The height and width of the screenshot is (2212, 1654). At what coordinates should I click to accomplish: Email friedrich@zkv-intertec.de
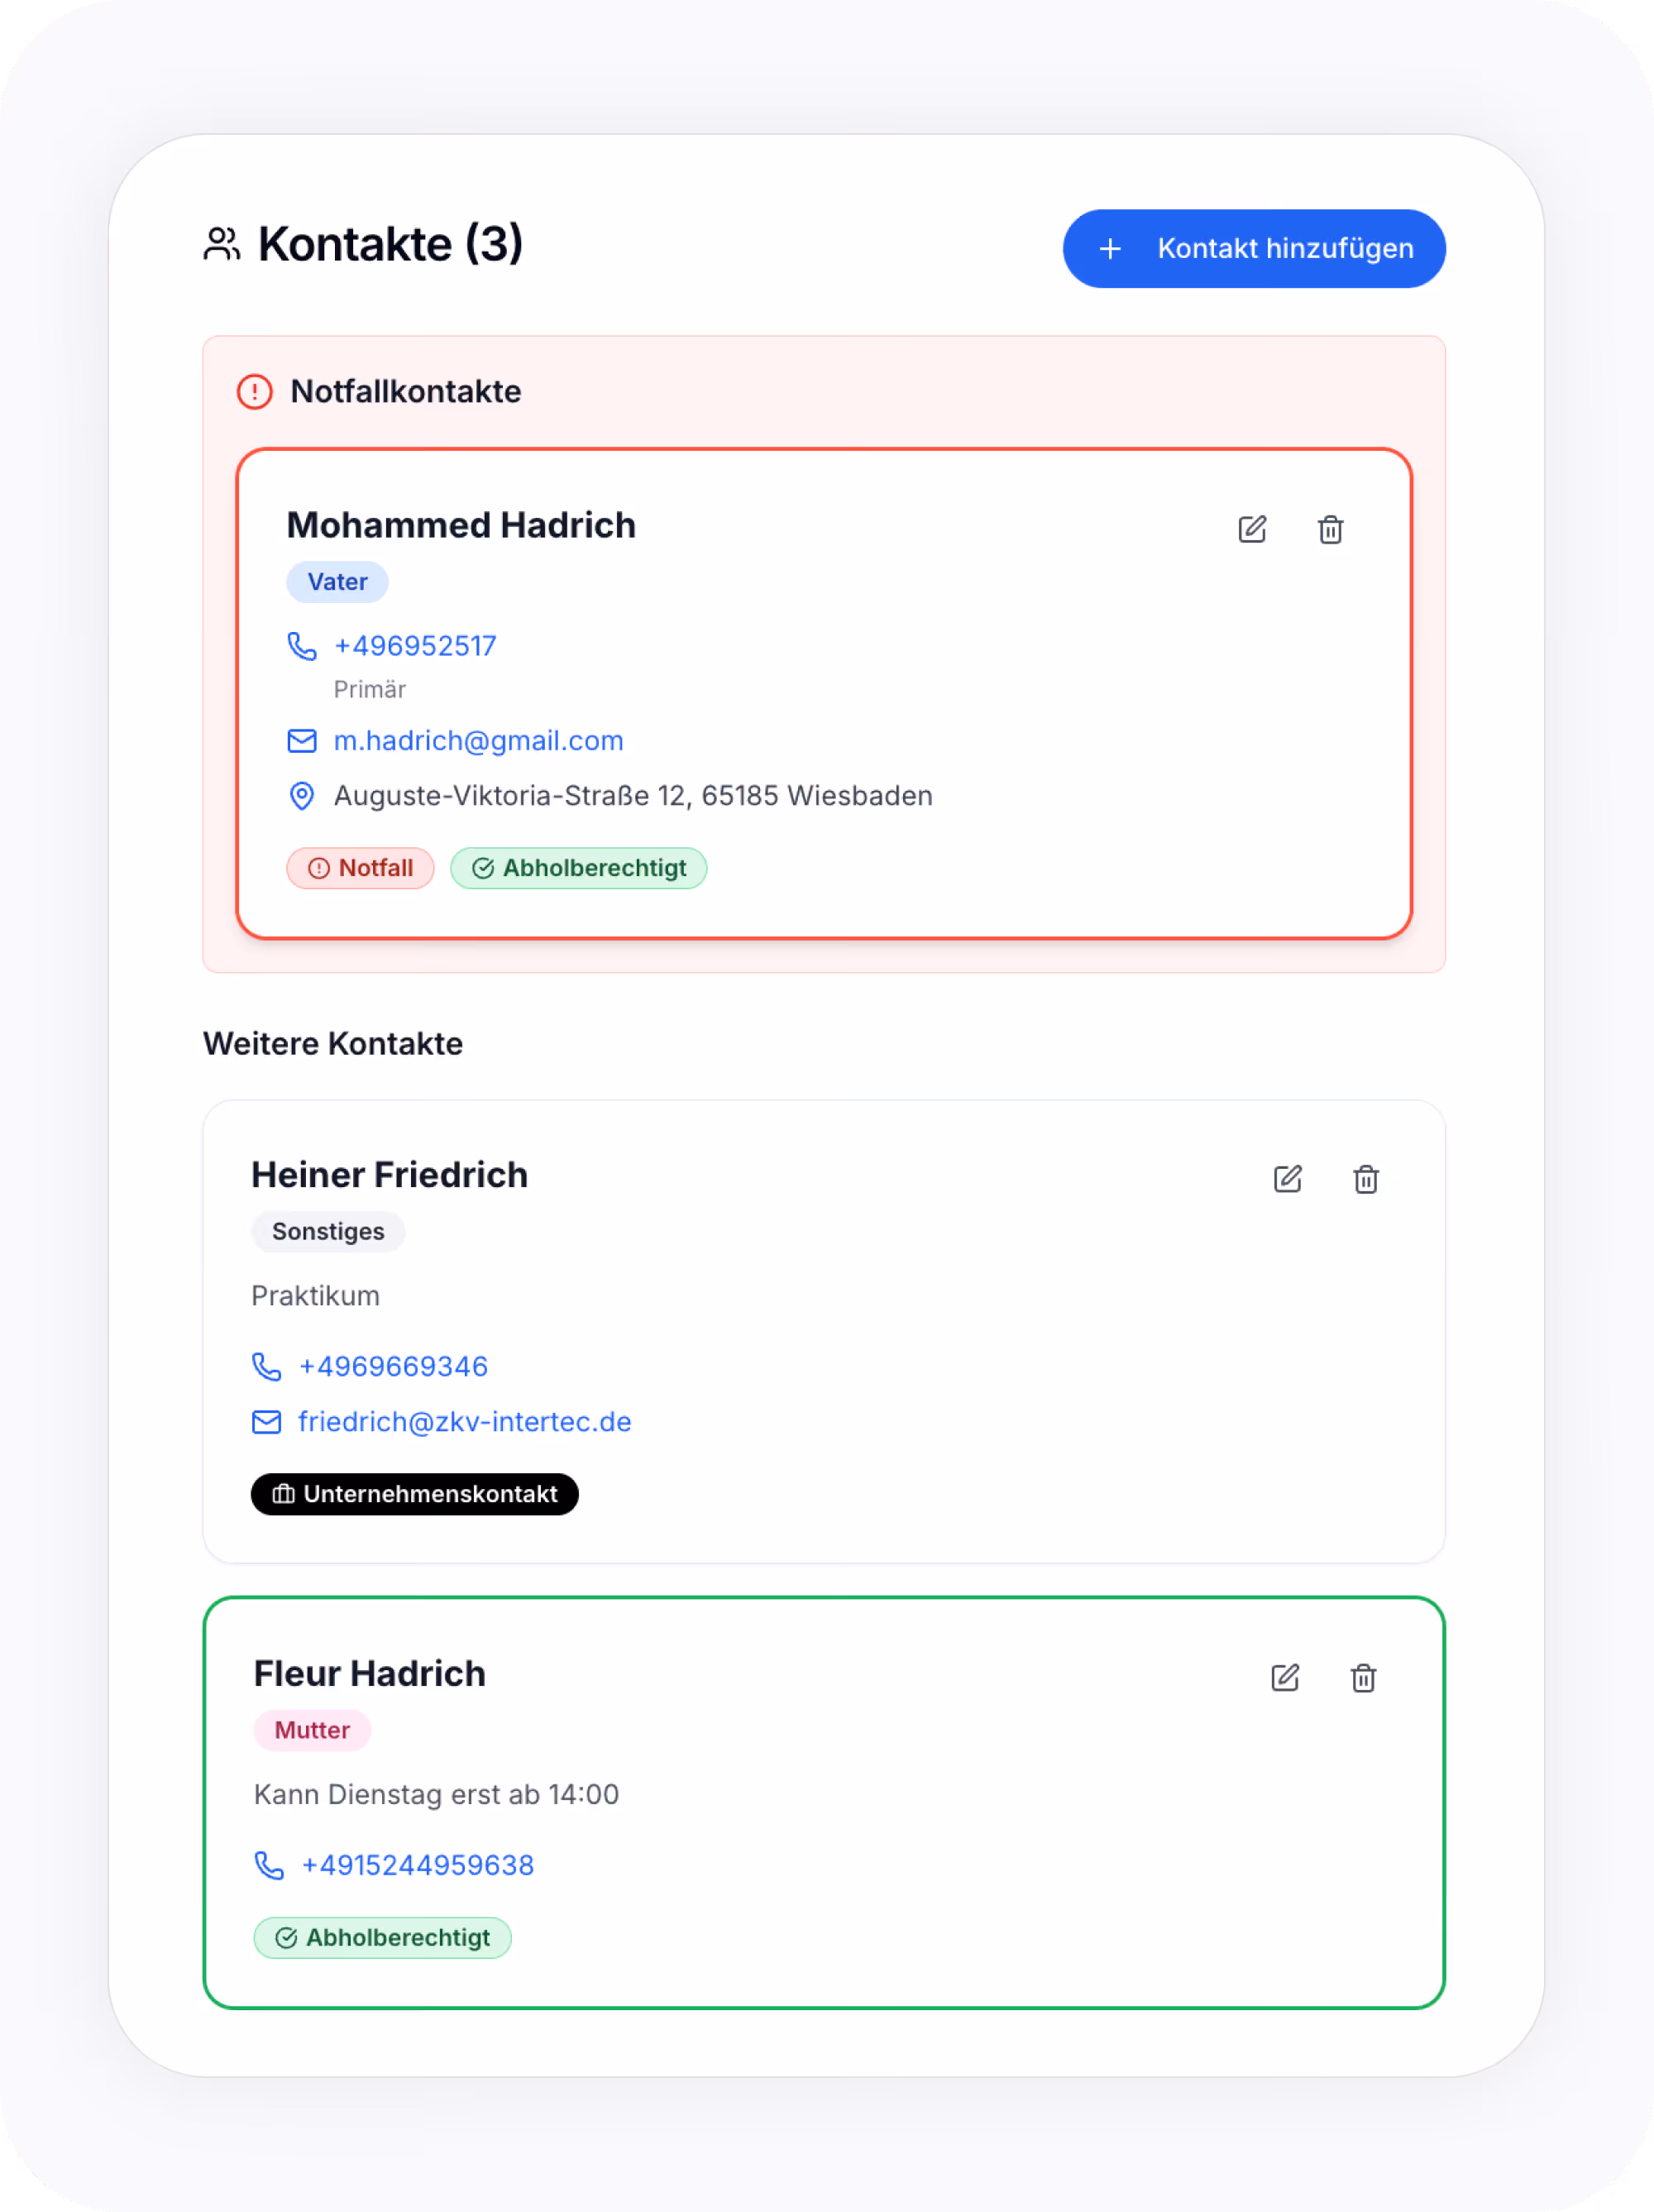tap(465, 1421)
